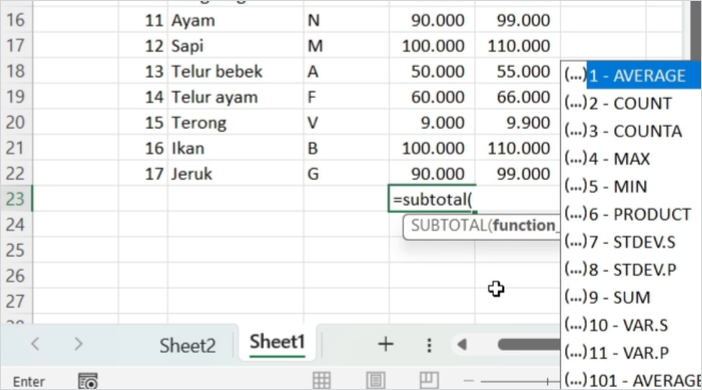Select 7 - STDEV.S option
The width and height of the screenshot is (702, 390).
pyautogui.click(x=631, y=242)
